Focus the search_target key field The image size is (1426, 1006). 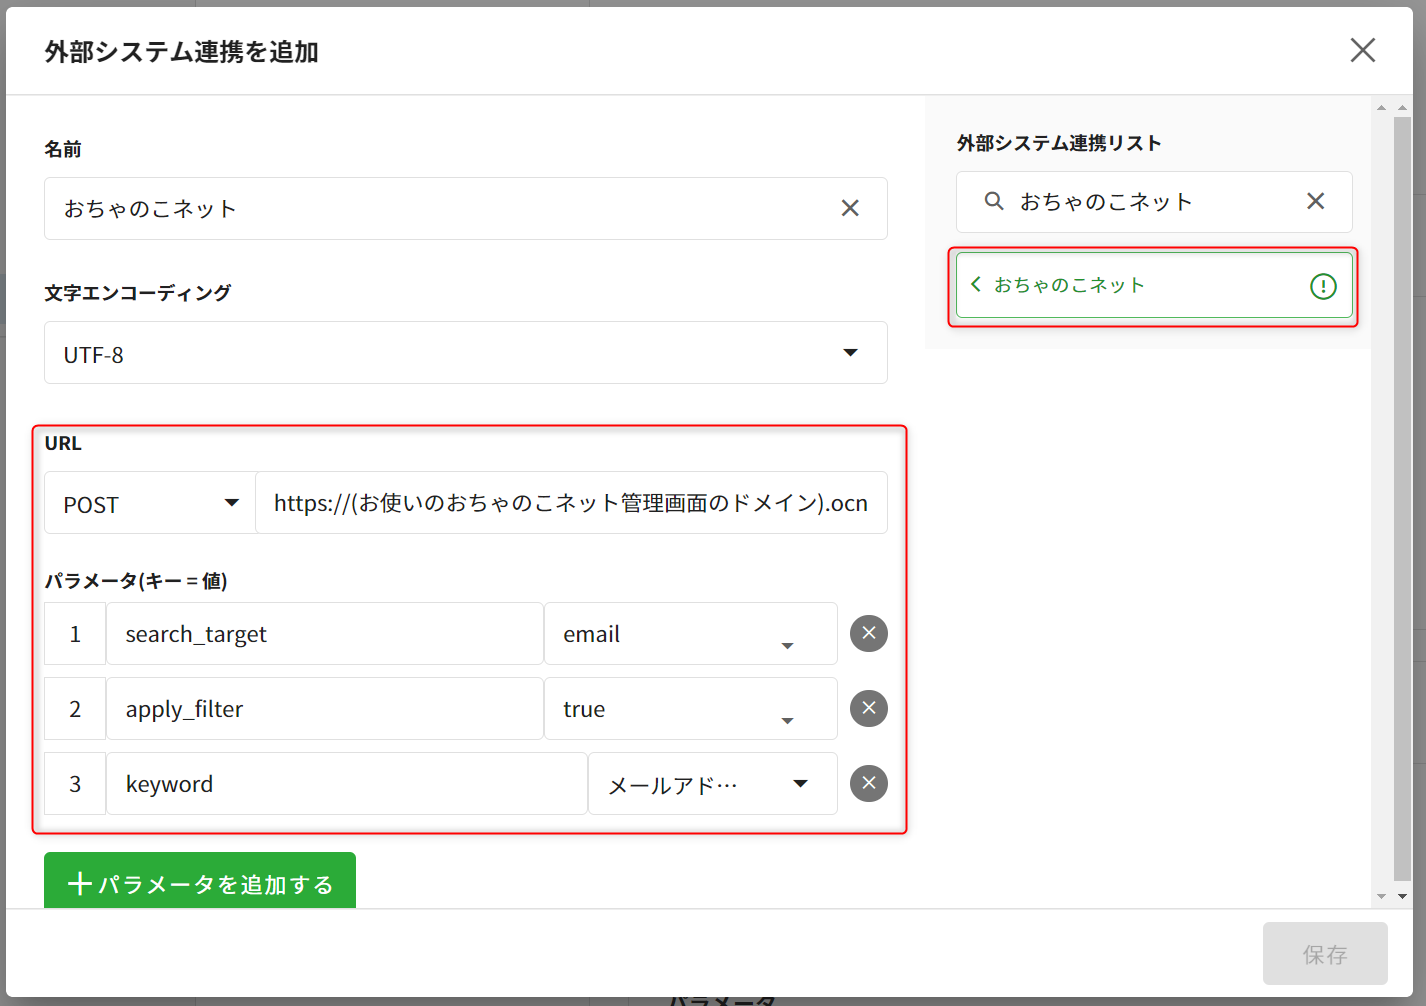coord(324,634)
